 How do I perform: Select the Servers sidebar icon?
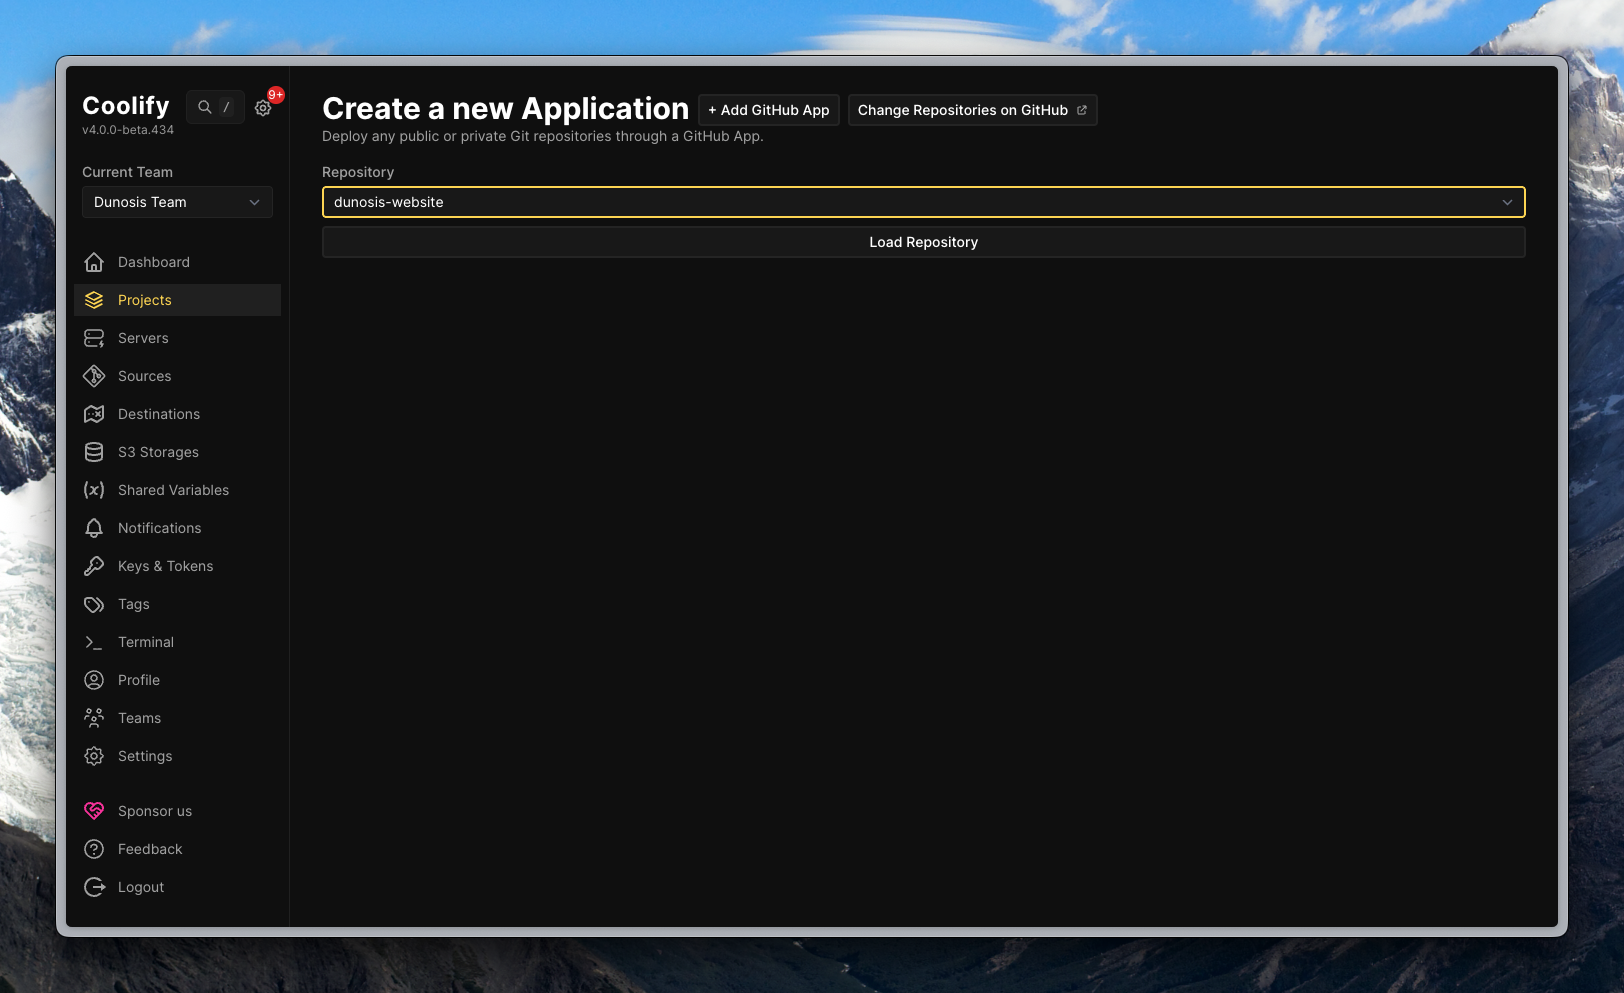pos(94,338)
